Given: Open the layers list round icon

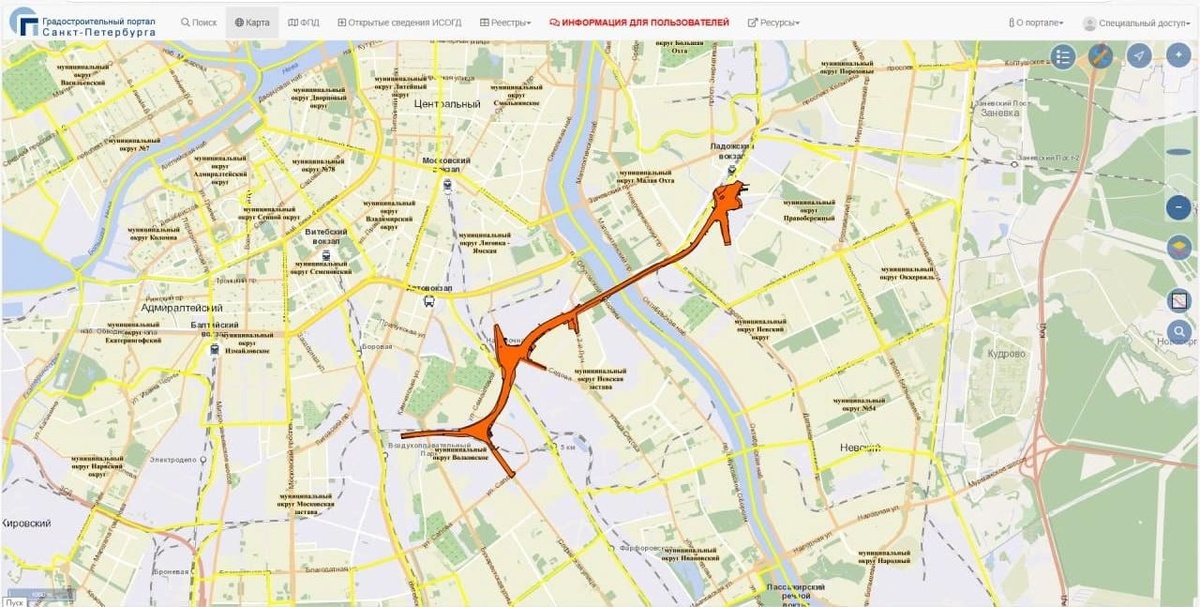Looking at the screenshot, I should tap(1062, 56).
